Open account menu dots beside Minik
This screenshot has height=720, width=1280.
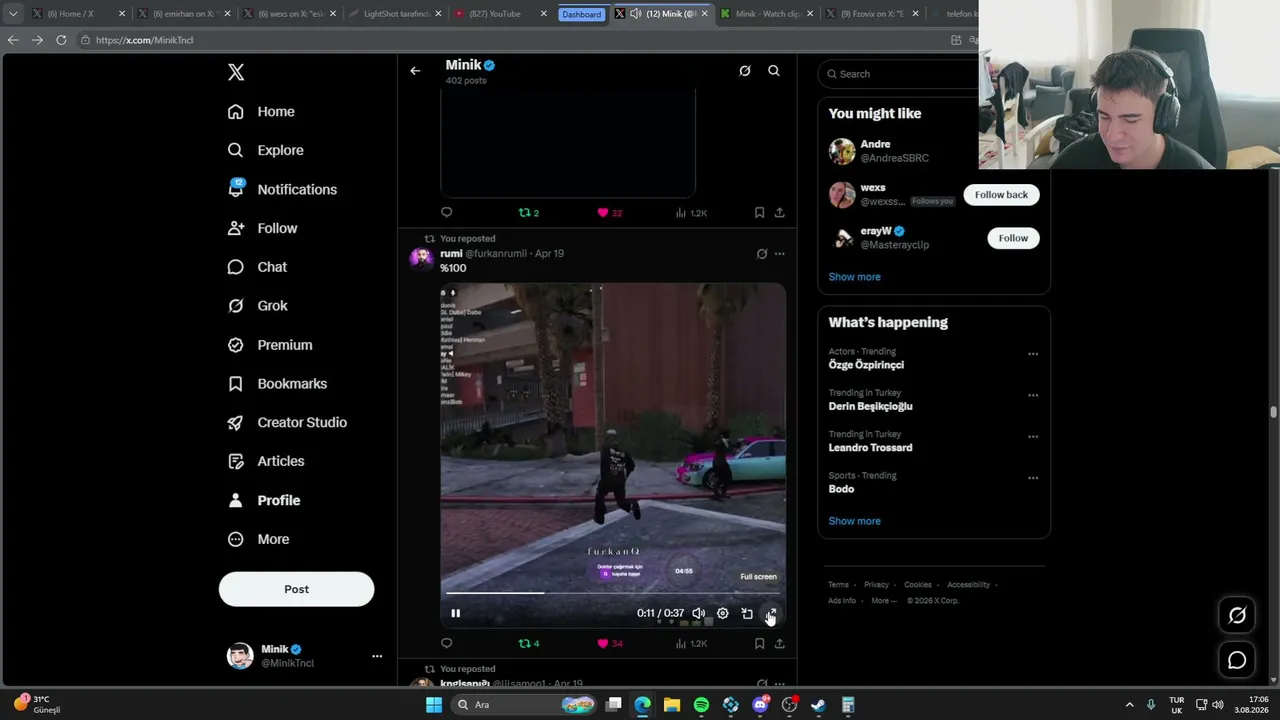(x=377, y=656)
